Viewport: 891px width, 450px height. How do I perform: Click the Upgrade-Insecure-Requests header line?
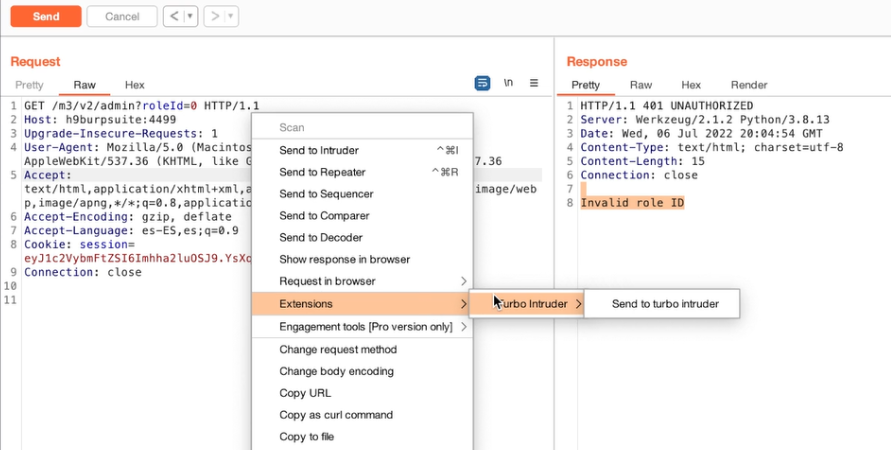click(x=120, y=134)
